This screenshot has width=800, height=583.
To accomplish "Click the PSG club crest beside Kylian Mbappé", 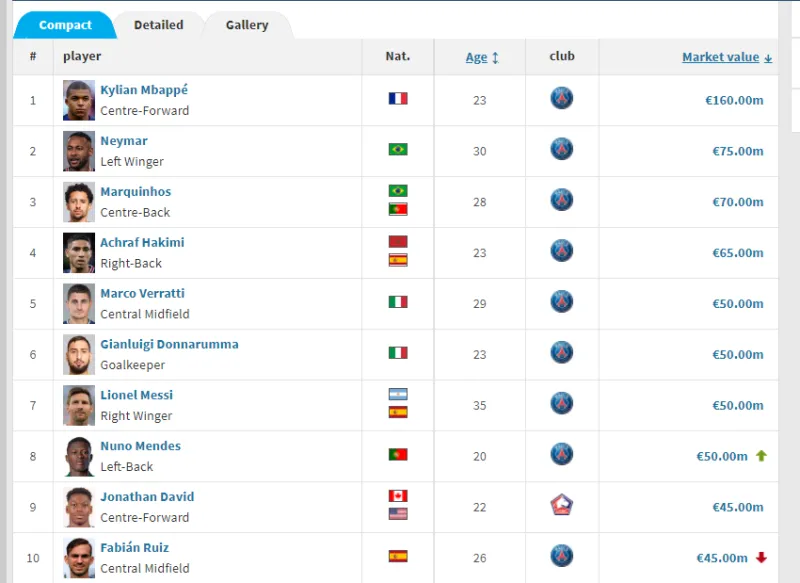I will pyautogui.click(x=562, y=99).
